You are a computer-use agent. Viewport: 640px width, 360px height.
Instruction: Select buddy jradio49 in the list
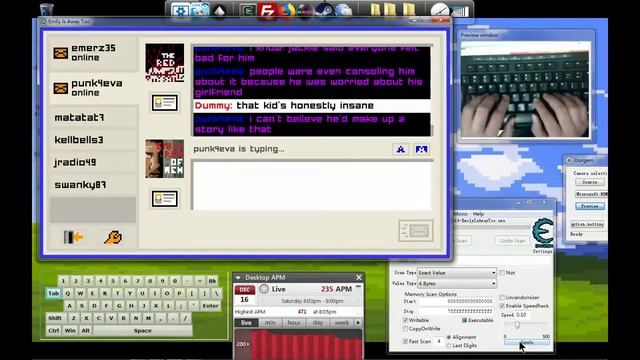93,162
